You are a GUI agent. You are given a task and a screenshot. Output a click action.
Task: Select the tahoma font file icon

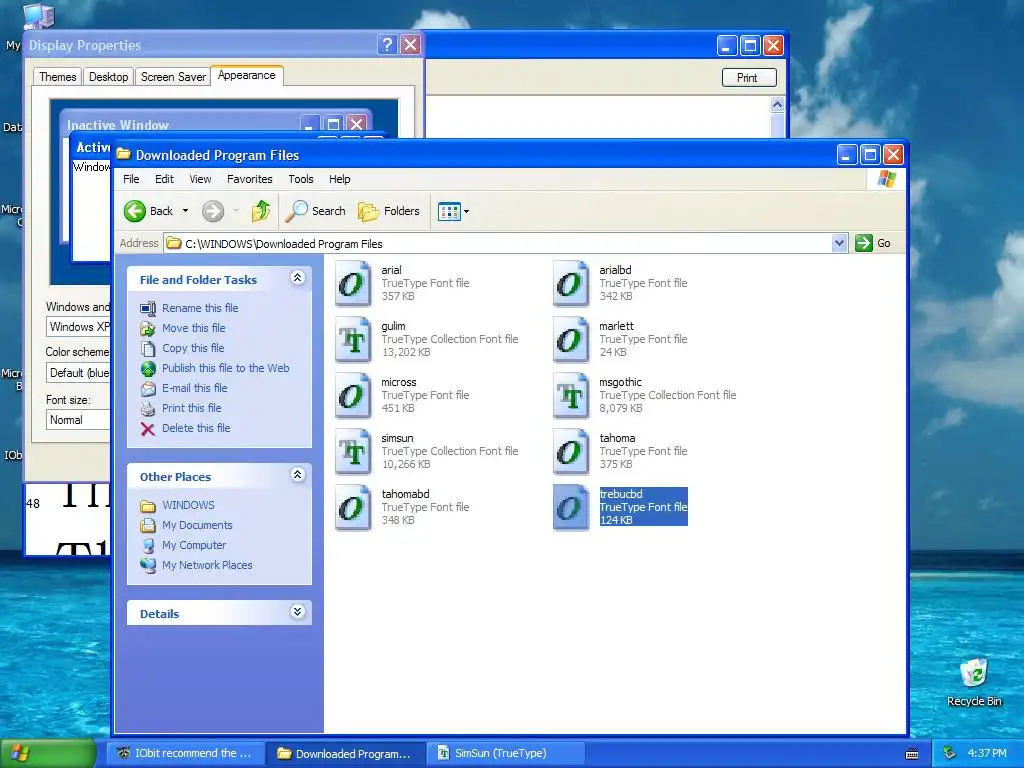point(571,452)
